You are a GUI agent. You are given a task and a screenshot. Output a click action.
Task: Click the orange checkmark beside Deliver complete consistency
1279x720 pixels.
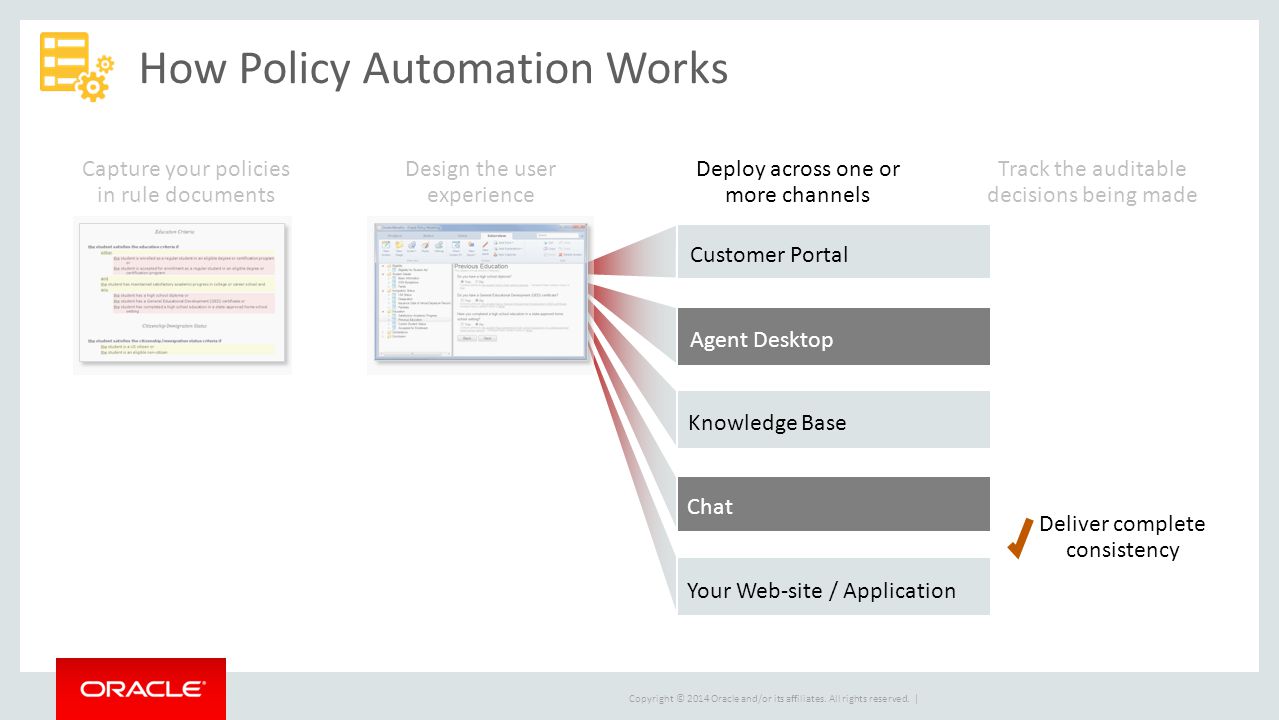(1020, 538)
